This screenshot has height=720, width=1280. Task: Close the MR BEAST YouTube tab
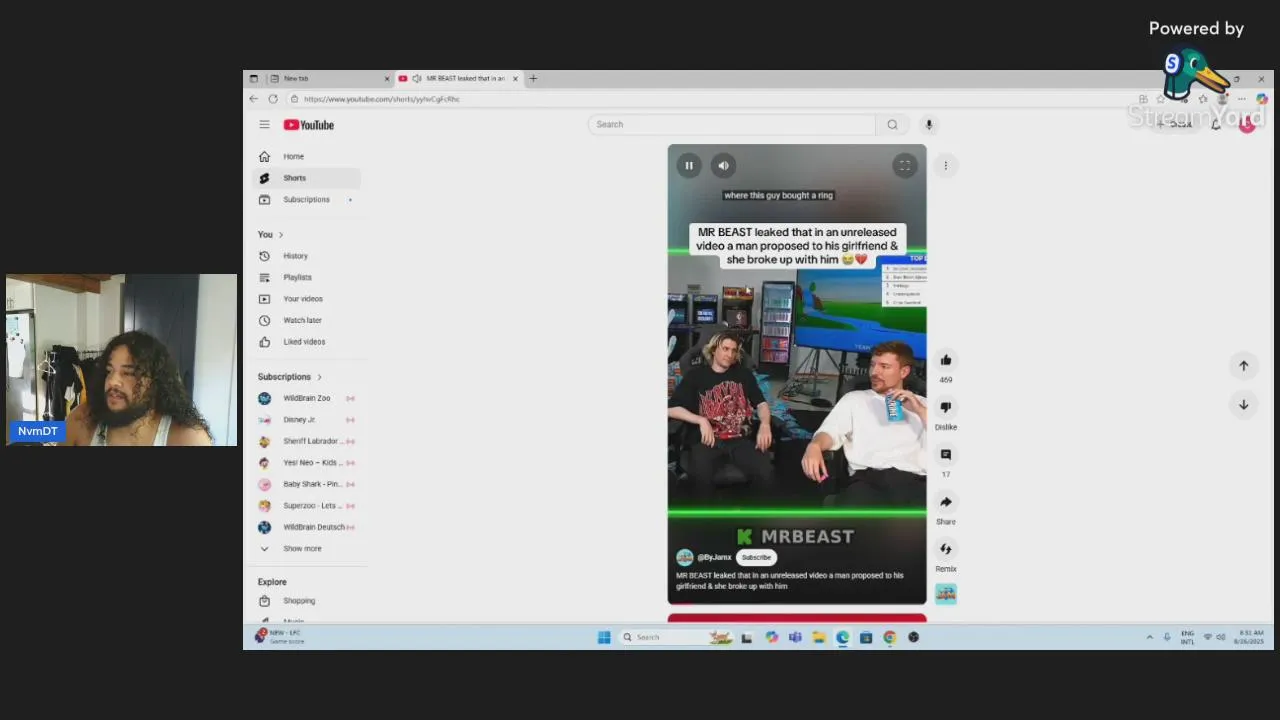pyautogui.click(x=515, y=79)
